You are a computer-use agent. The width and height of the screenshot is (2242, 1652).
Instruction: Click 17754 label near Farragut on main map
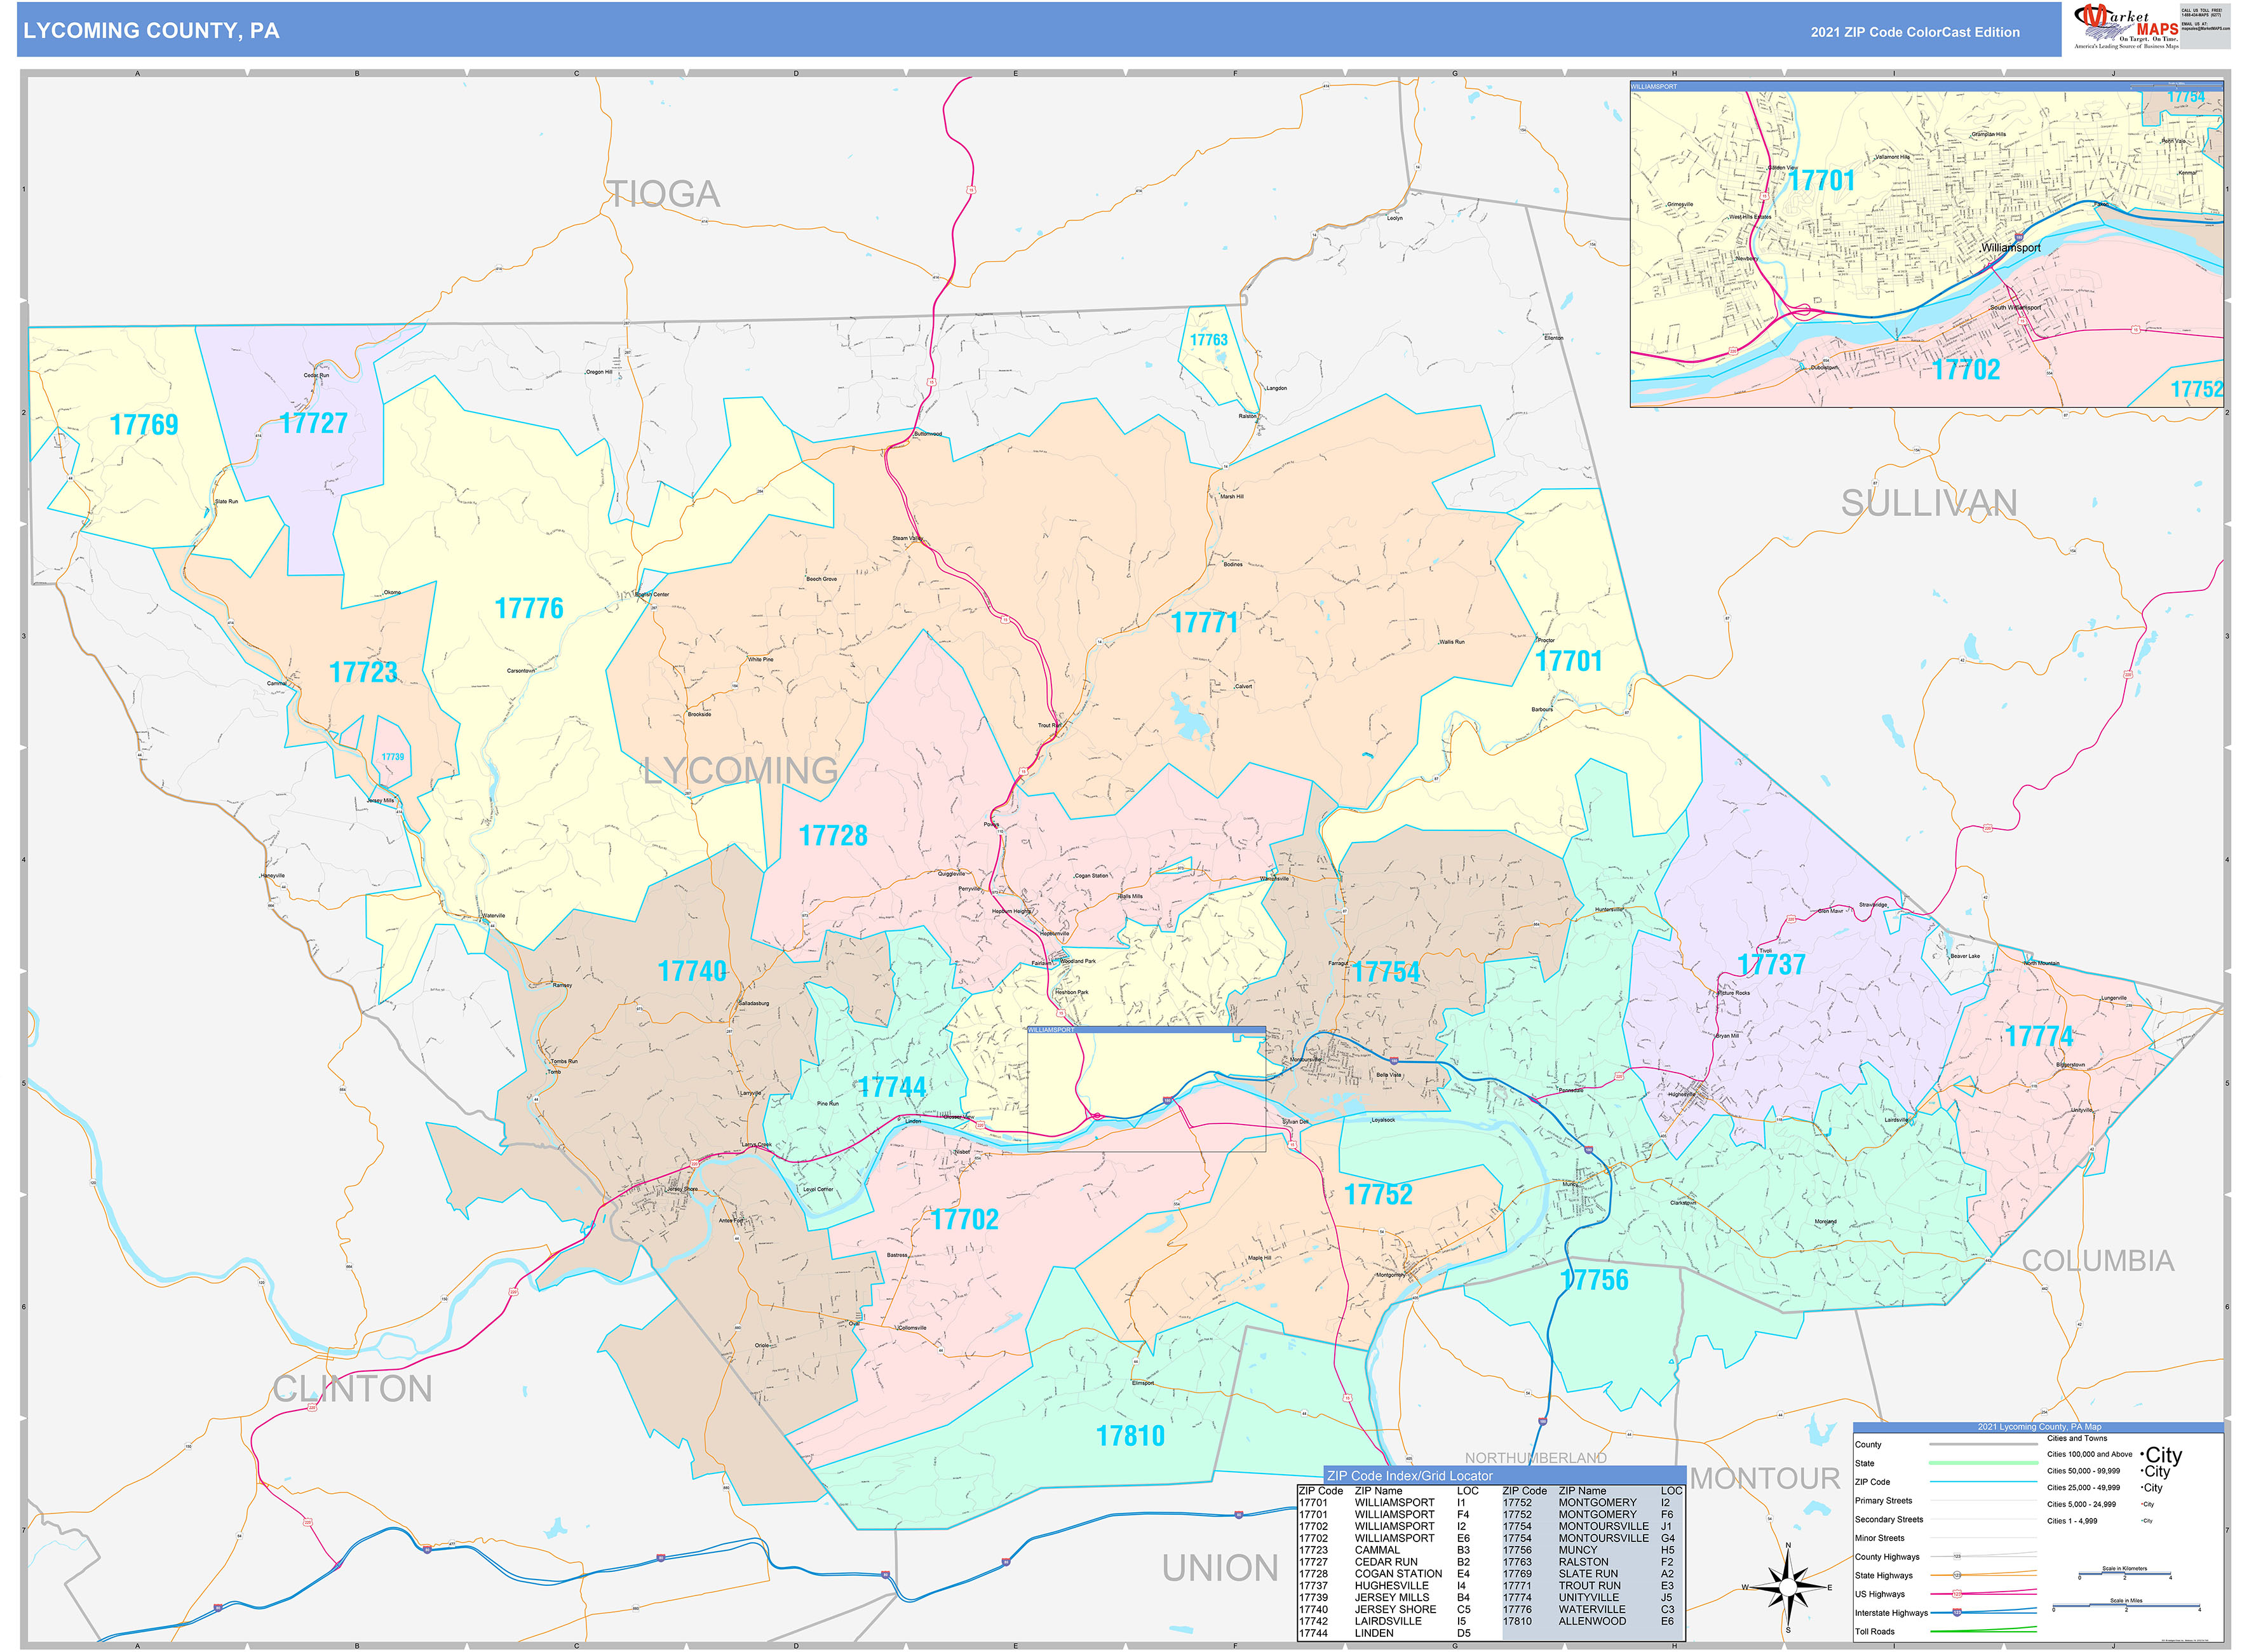click(1385, 971)
